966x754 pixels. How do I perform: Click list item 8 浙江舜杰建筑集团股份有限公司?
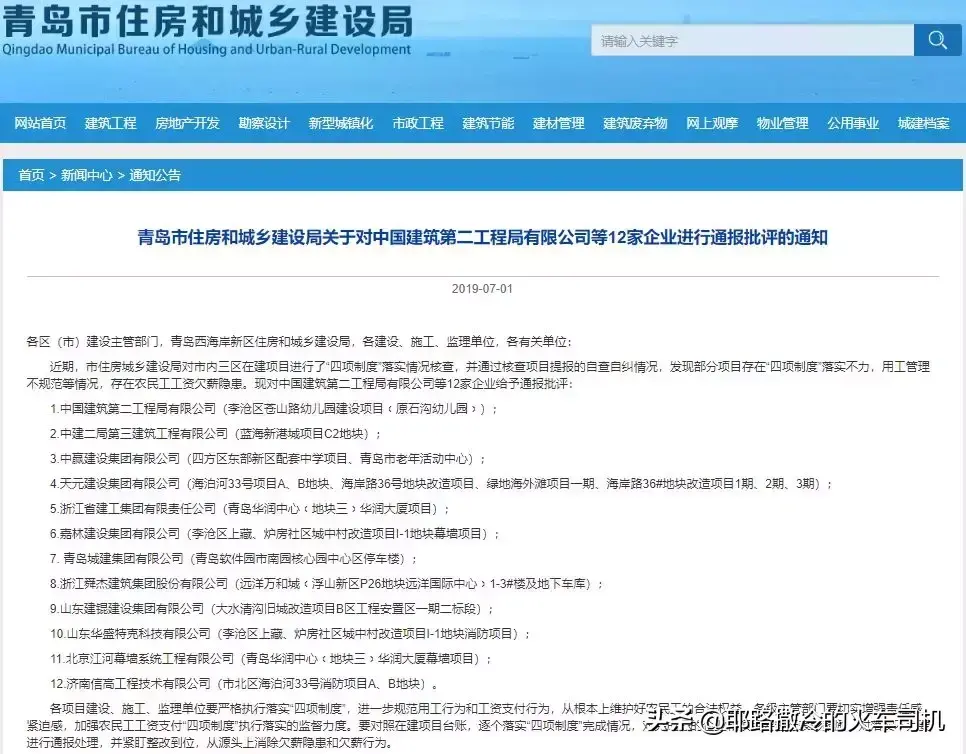point(327,583)
